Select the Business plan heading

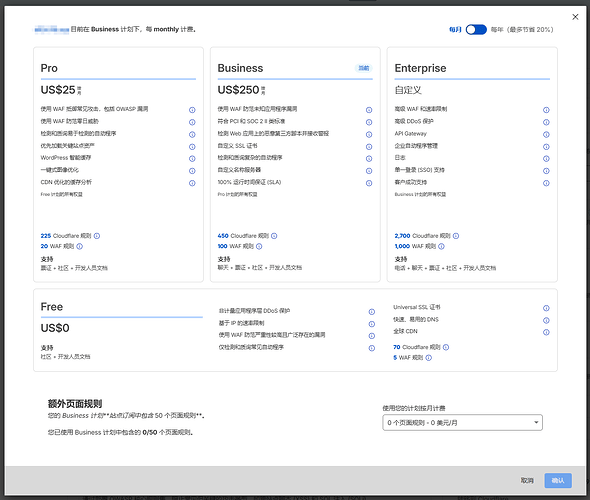point(240,68)
